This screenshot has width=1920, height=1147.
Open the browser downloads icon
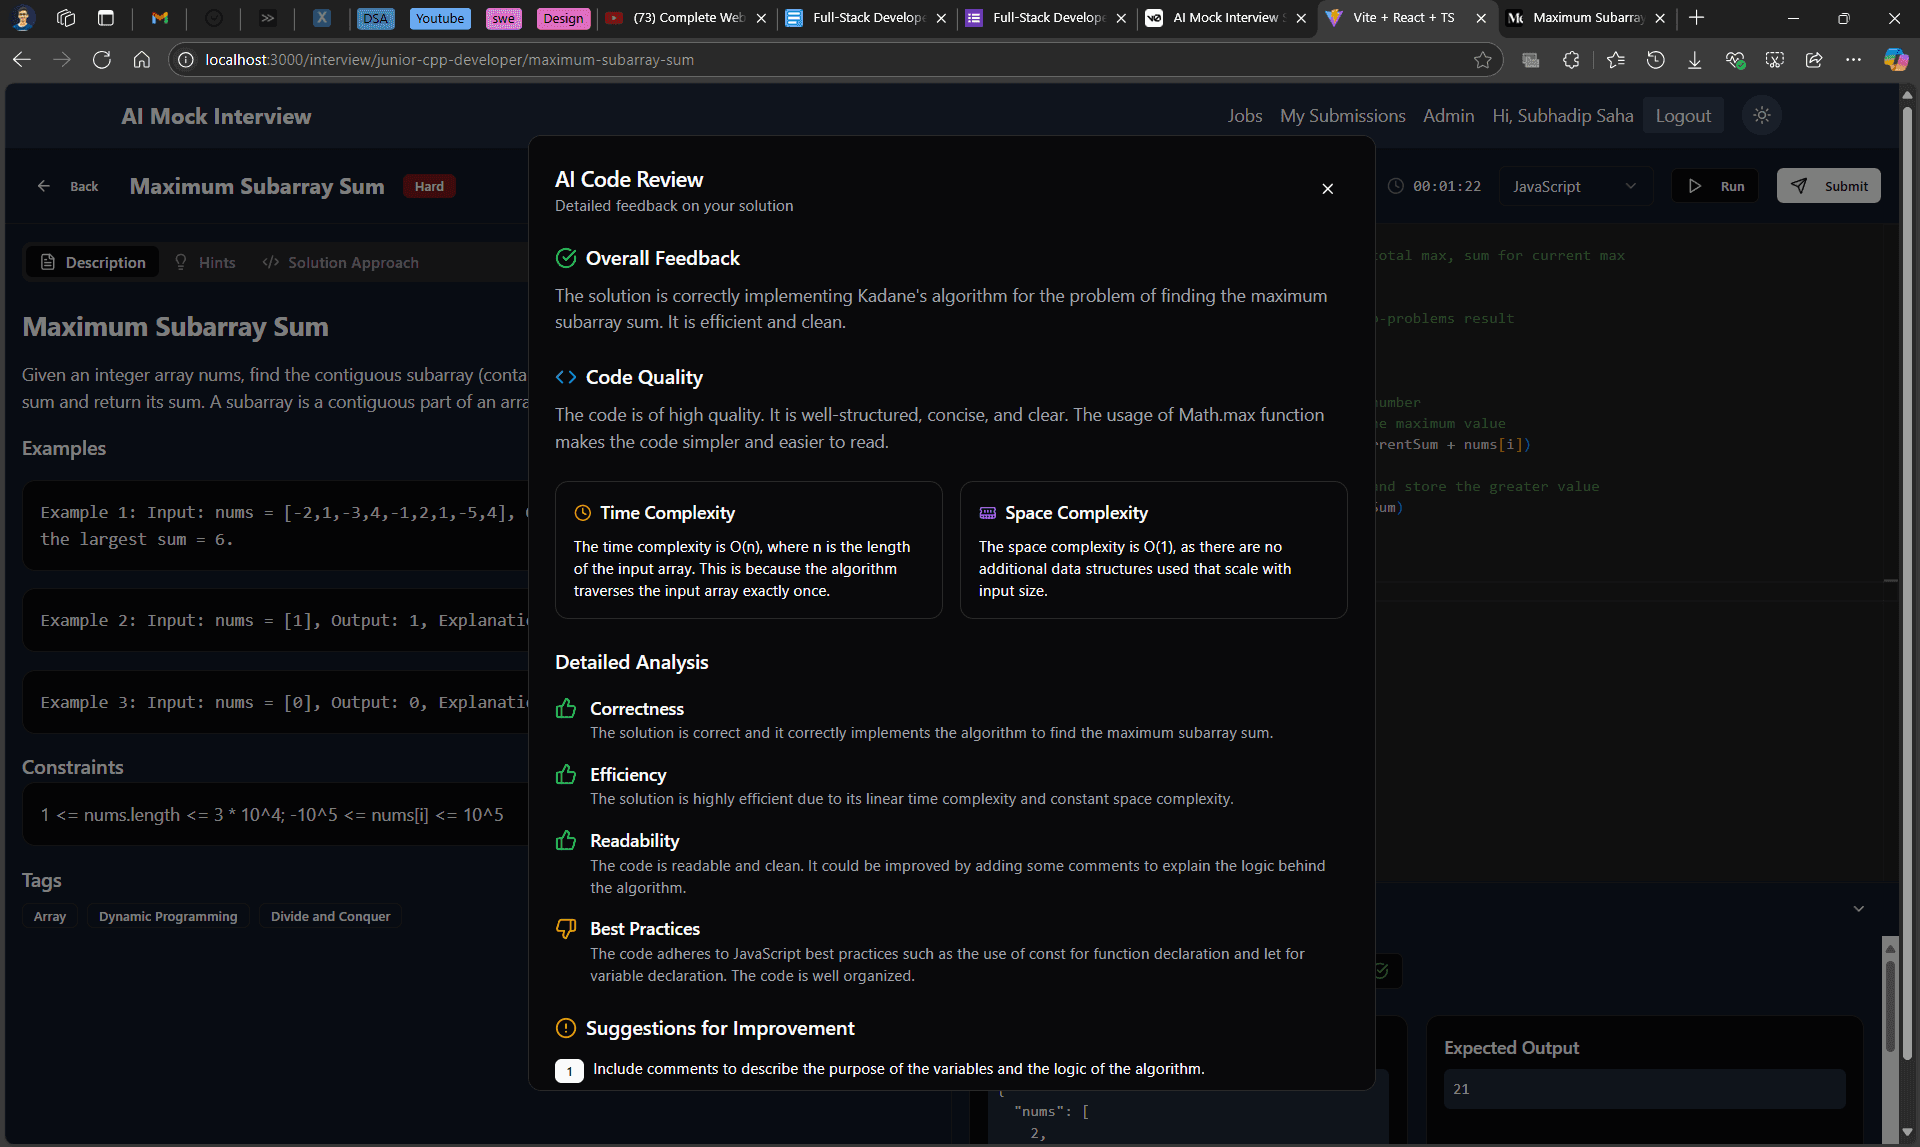click(x=1694, y=60)
